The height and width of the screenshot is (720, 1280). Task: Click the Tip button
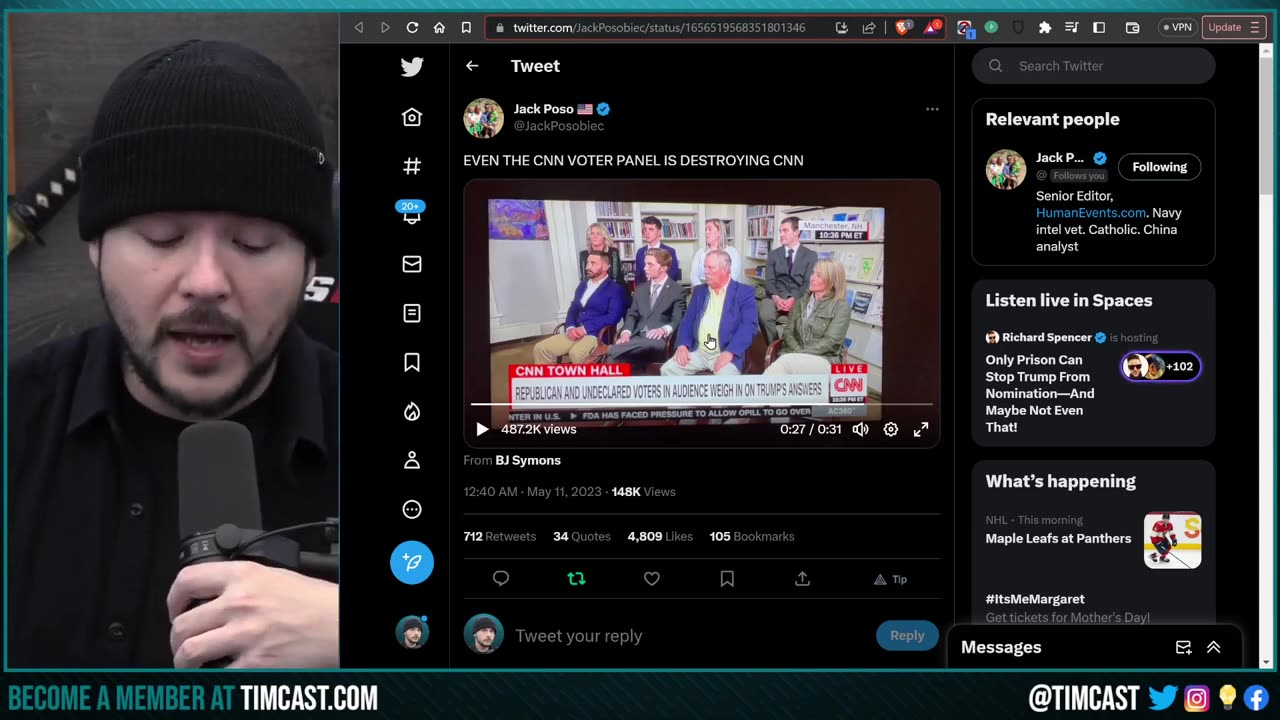coord(890,579)
